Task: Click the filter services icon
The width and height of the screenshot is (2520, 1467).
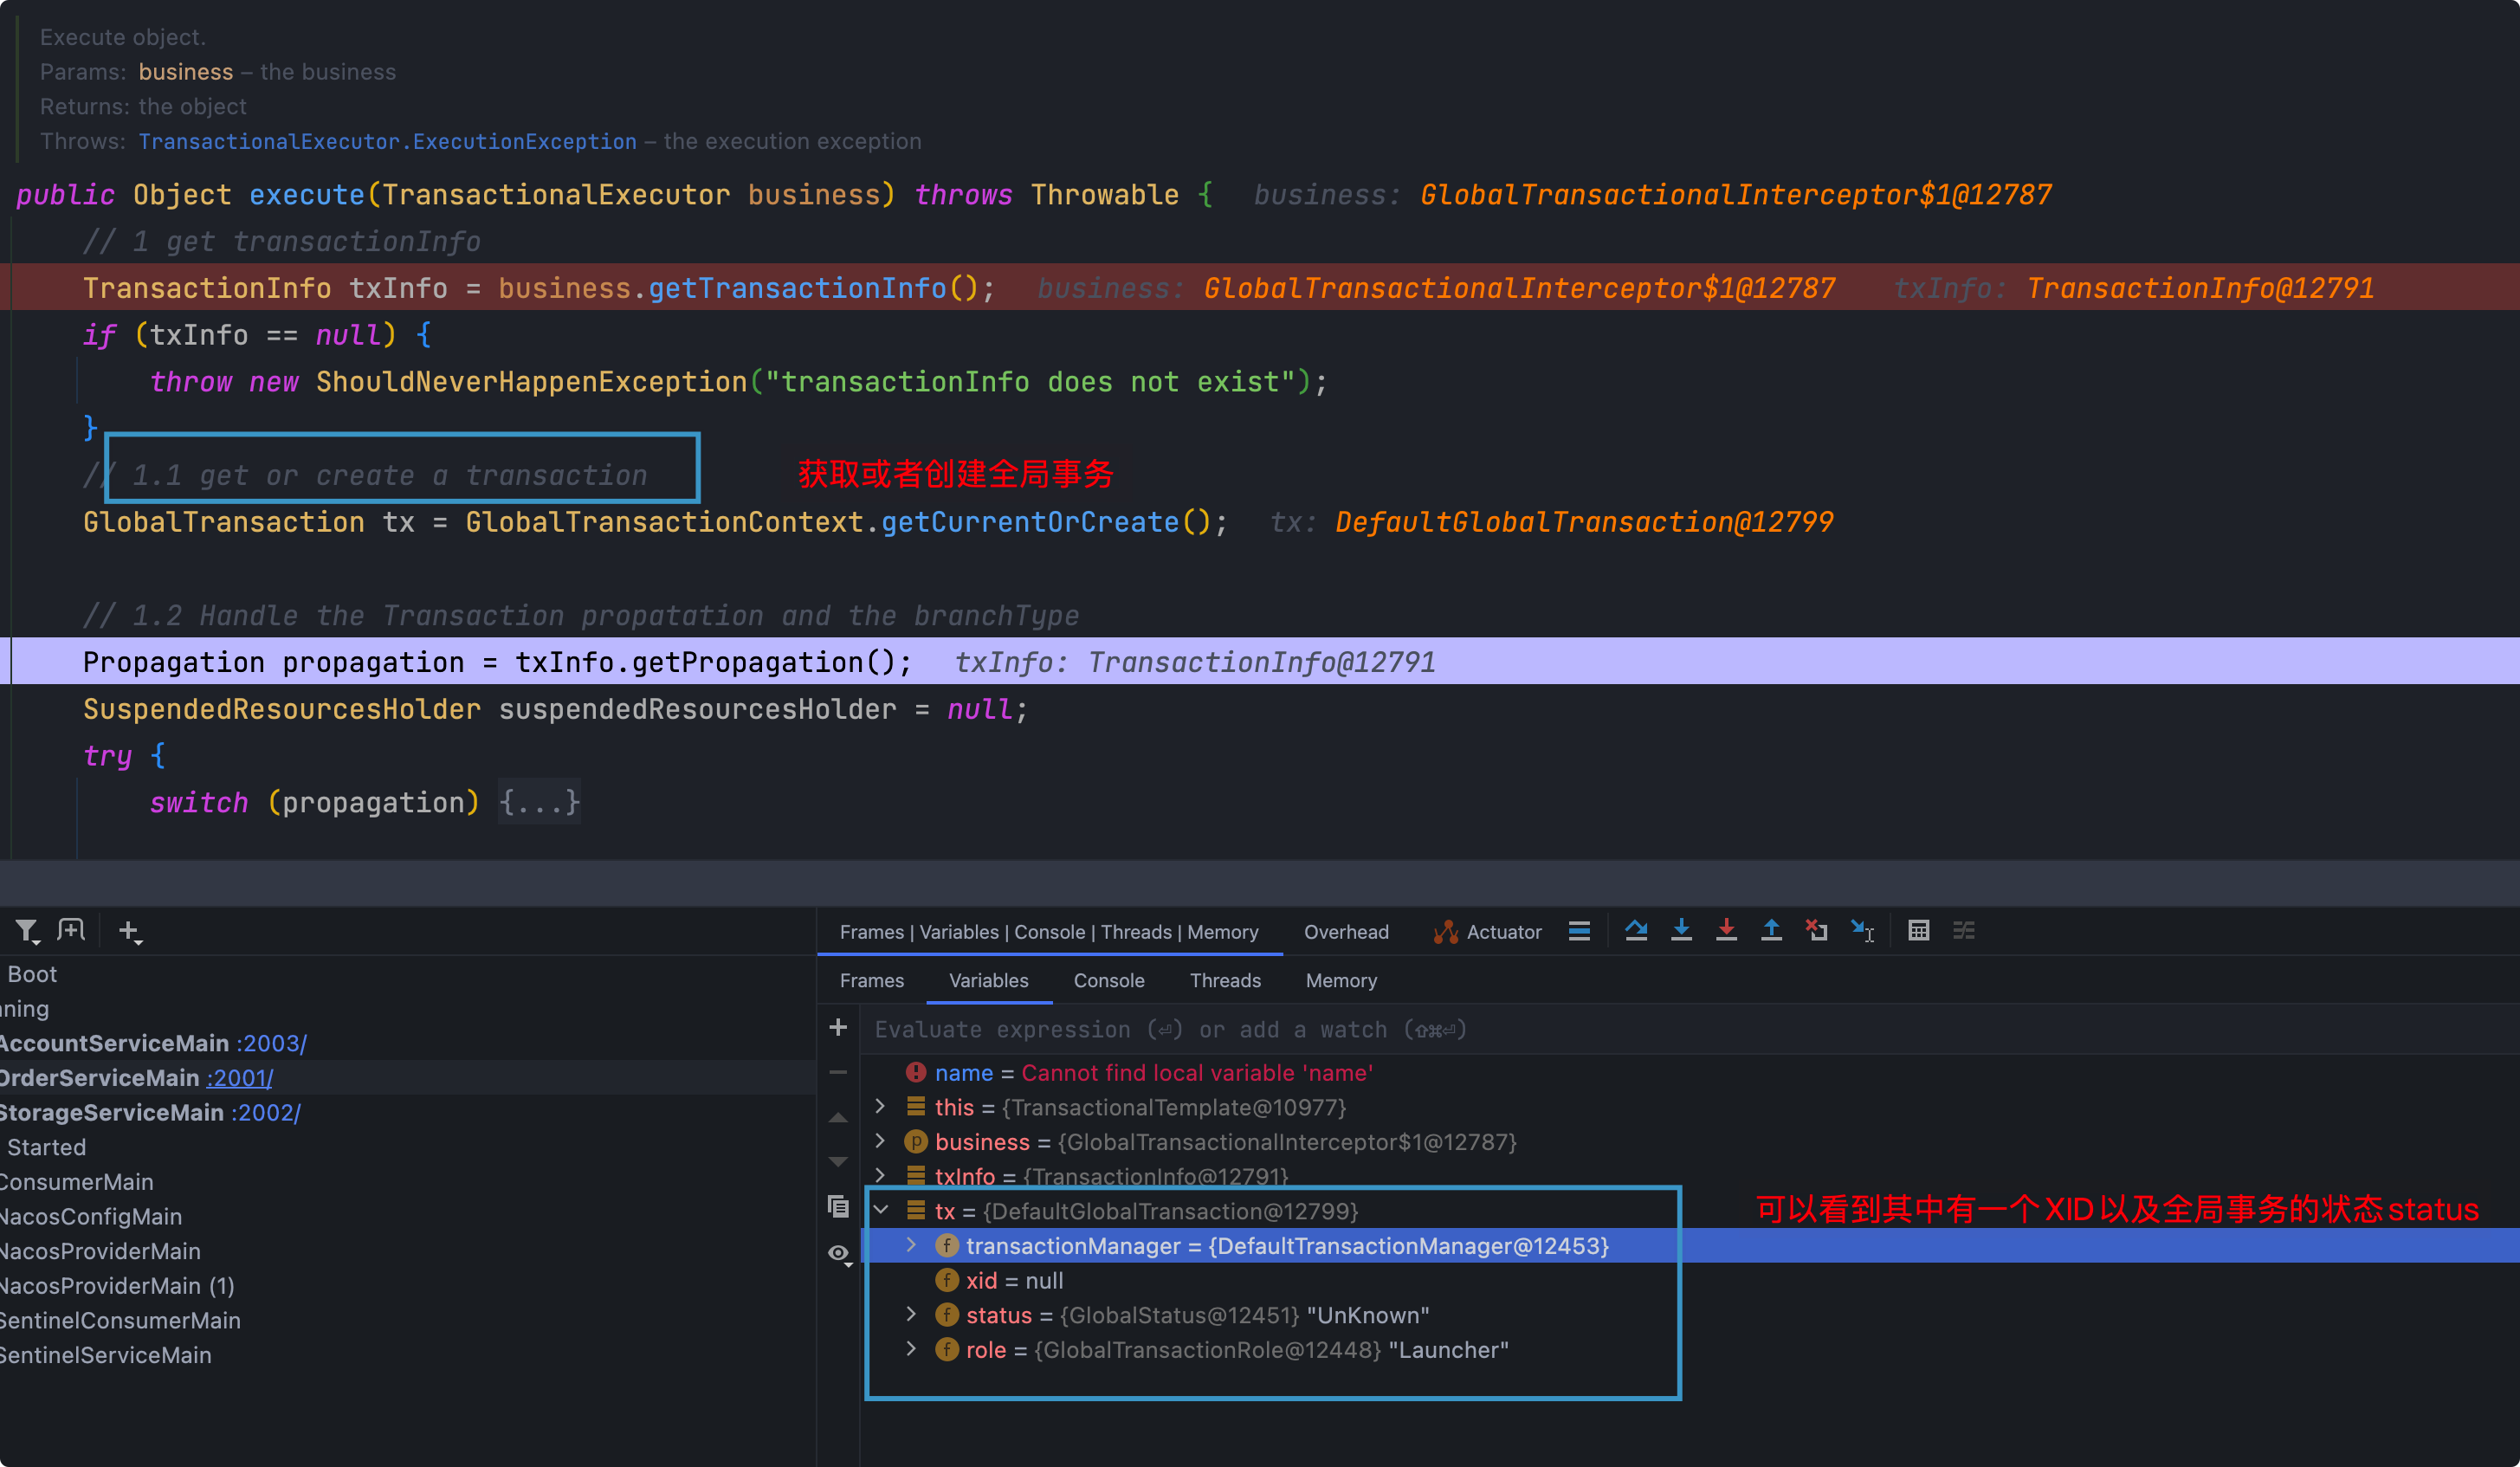Action: point(27,931)
